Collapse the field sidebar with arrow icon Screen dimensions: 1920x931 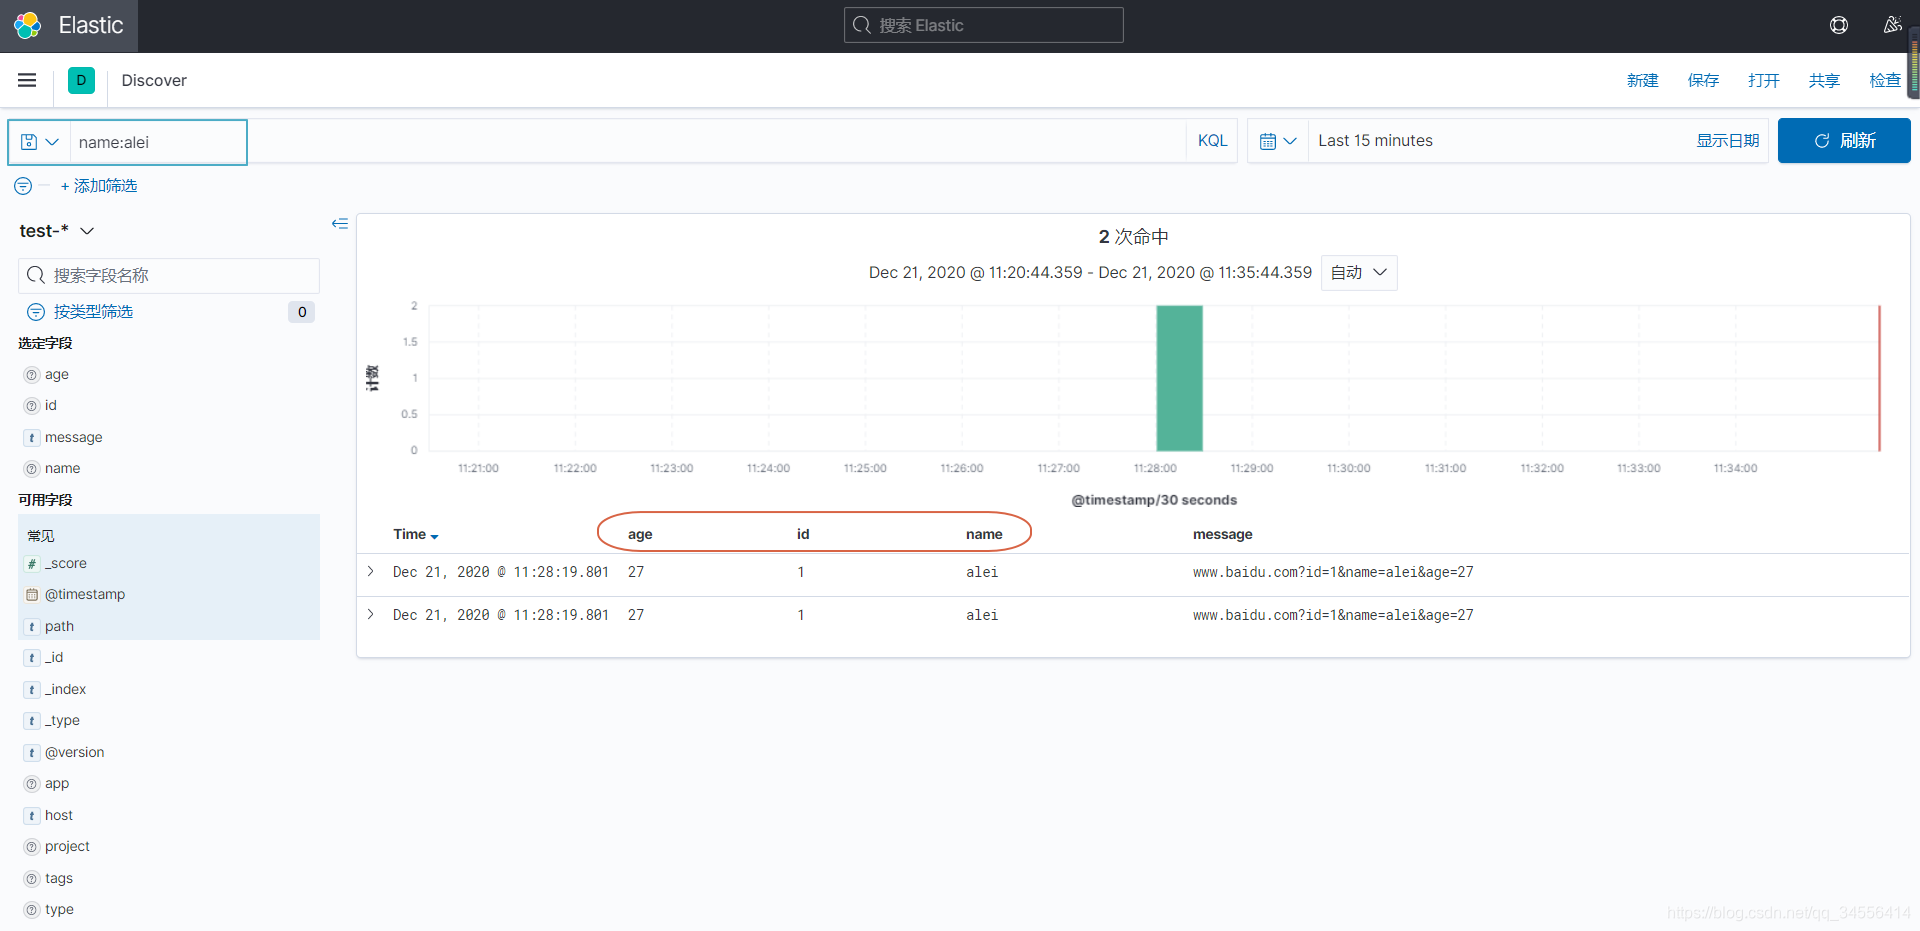(340, 224)
